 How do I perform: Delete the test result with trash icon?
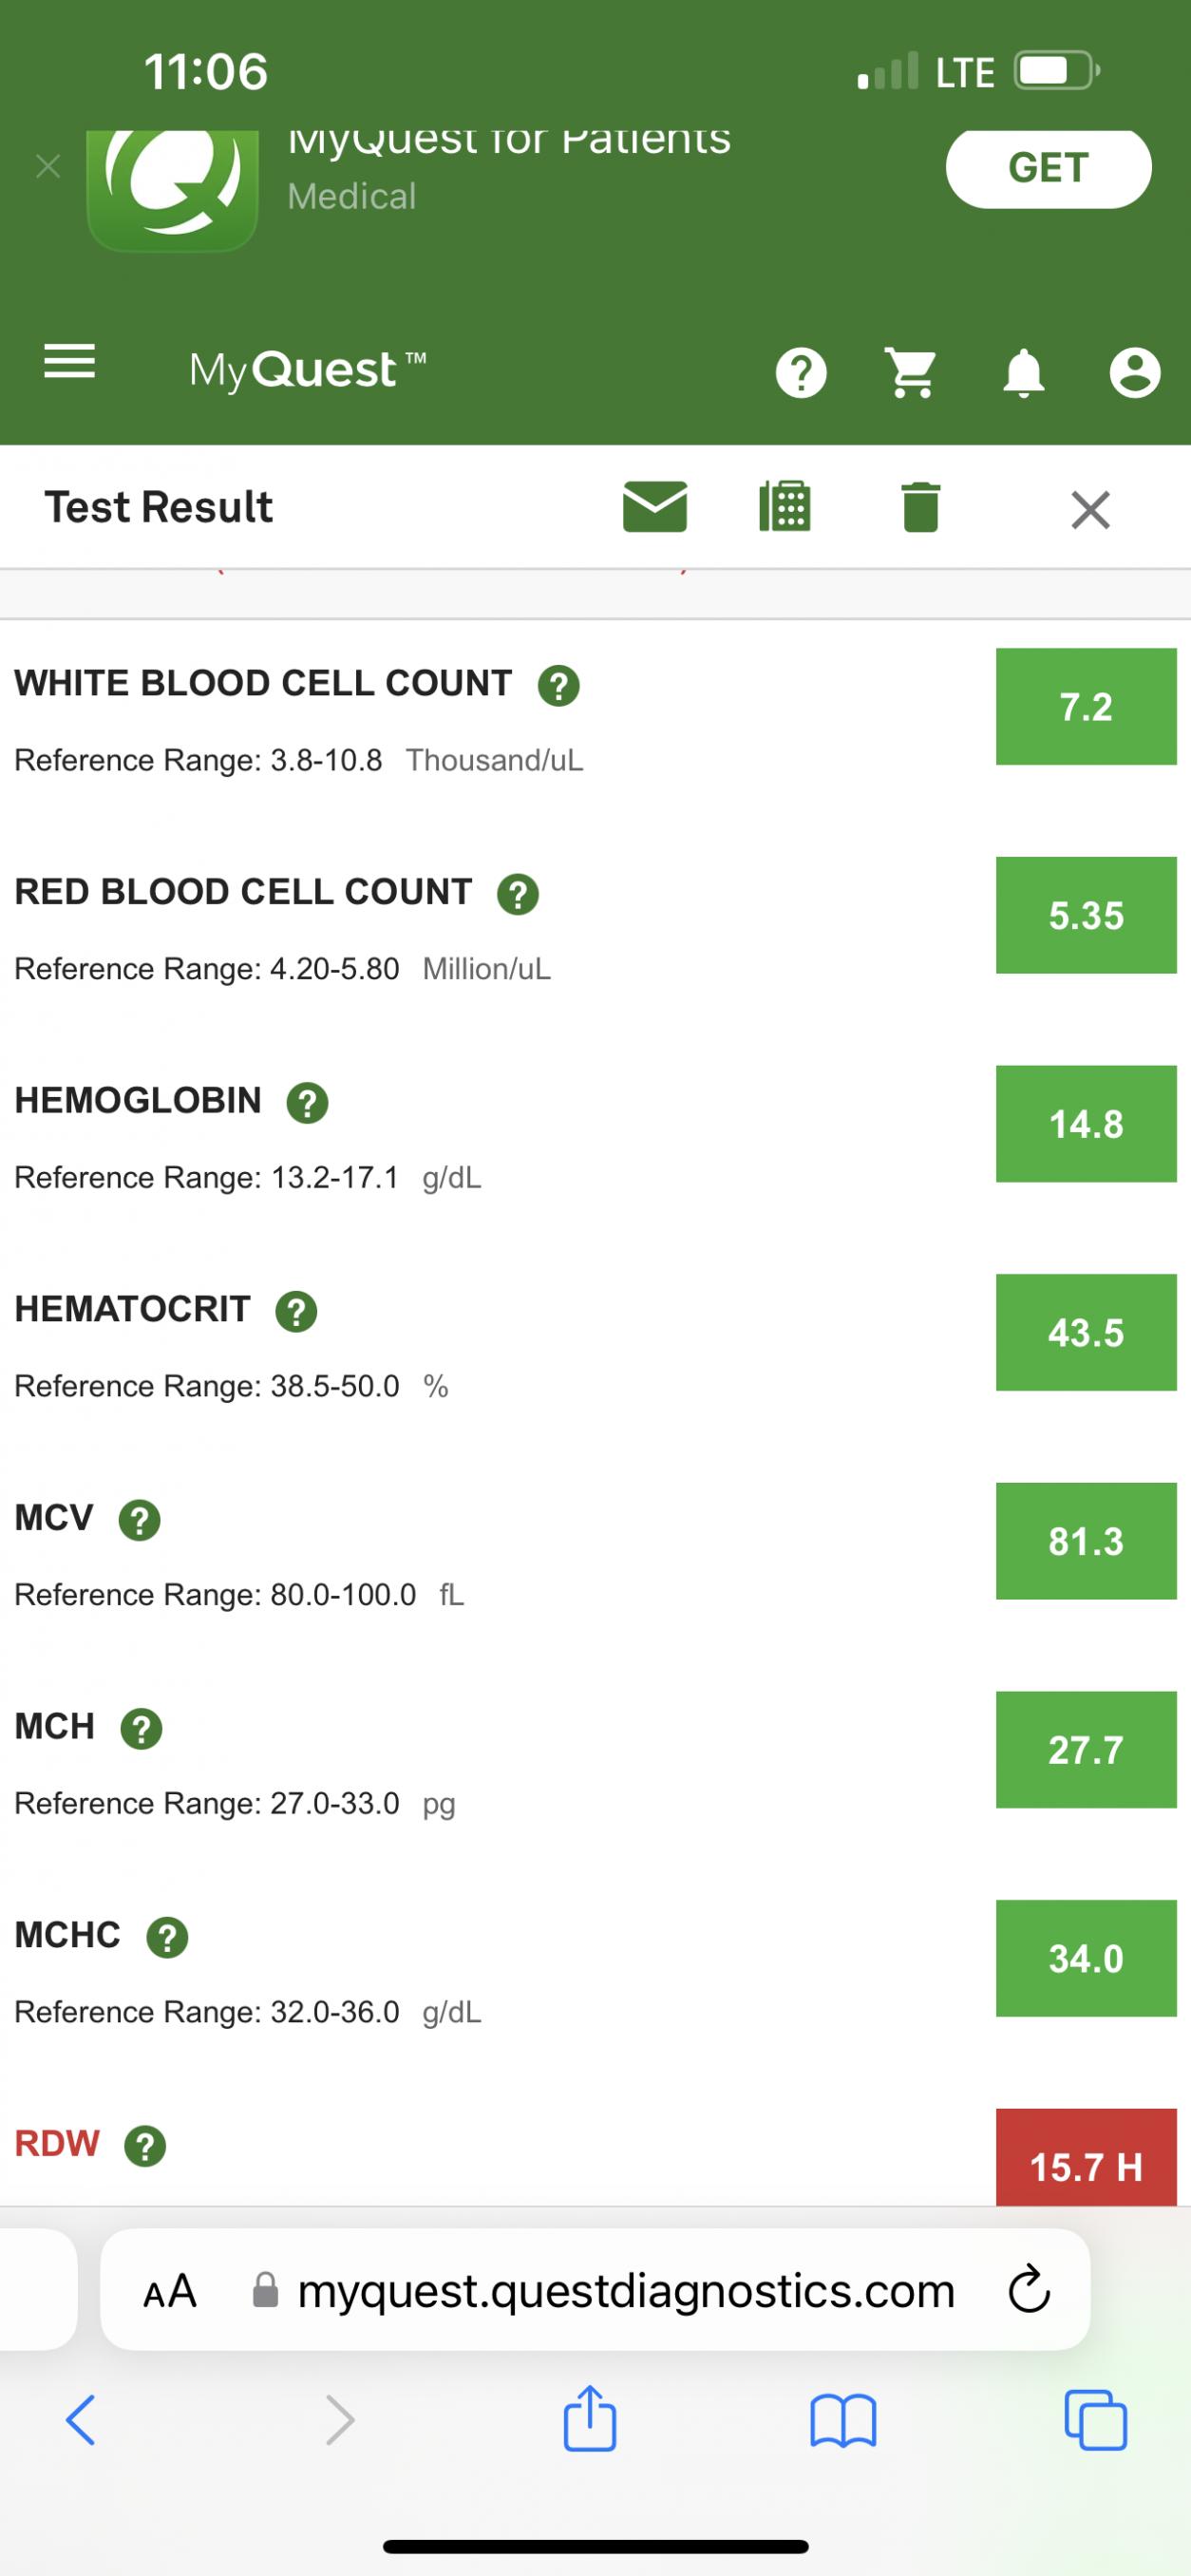tap(920, 507)
